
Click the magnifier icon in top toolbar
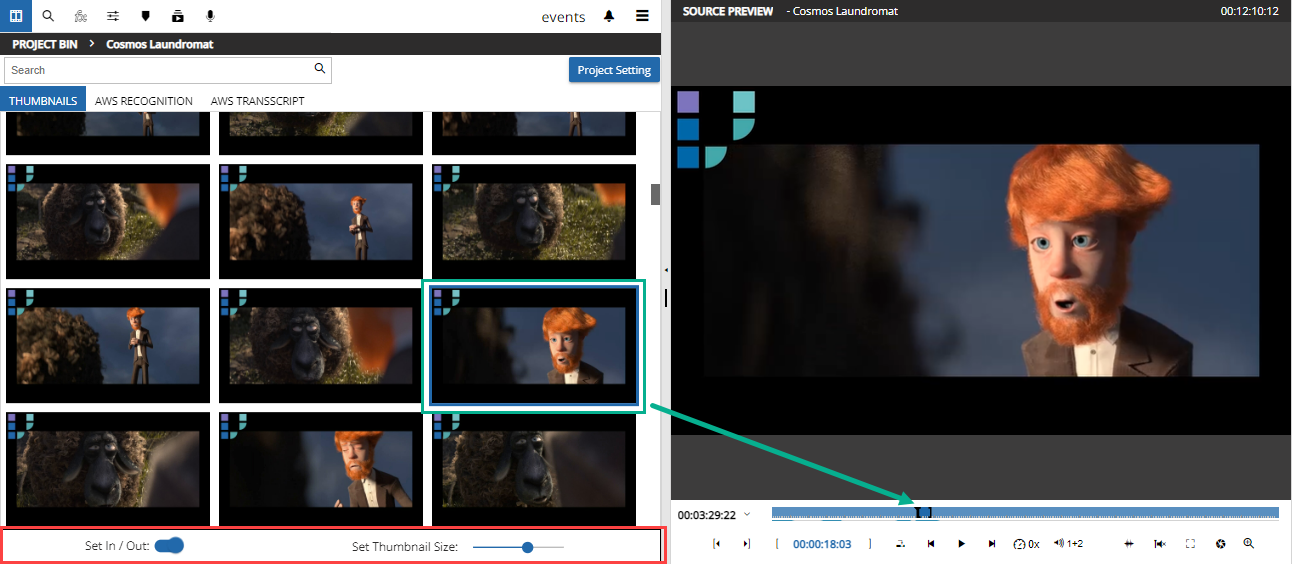(x=49, y=16)
